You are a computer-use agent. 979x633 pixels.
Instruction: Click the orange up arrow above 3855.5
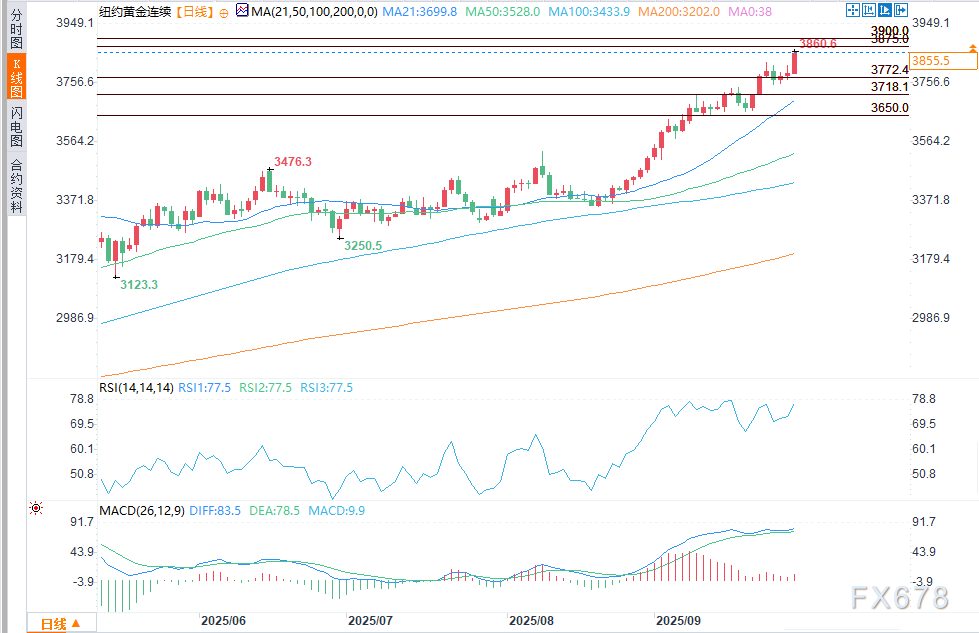tap(970, 47)
